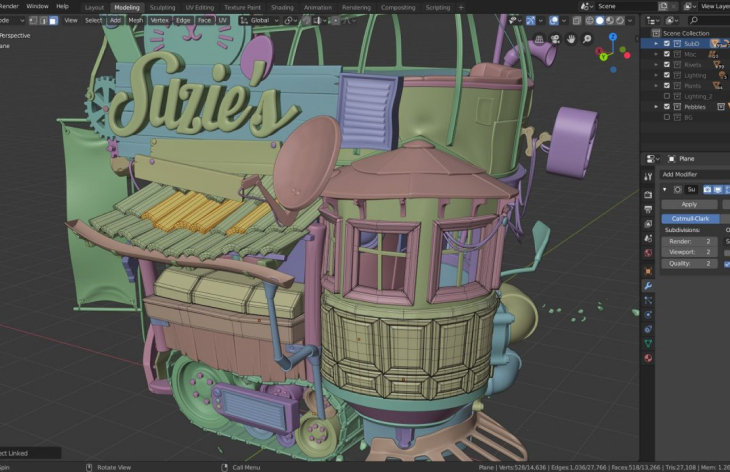Open Scene properties tab icon

click(x=648, y=238)
